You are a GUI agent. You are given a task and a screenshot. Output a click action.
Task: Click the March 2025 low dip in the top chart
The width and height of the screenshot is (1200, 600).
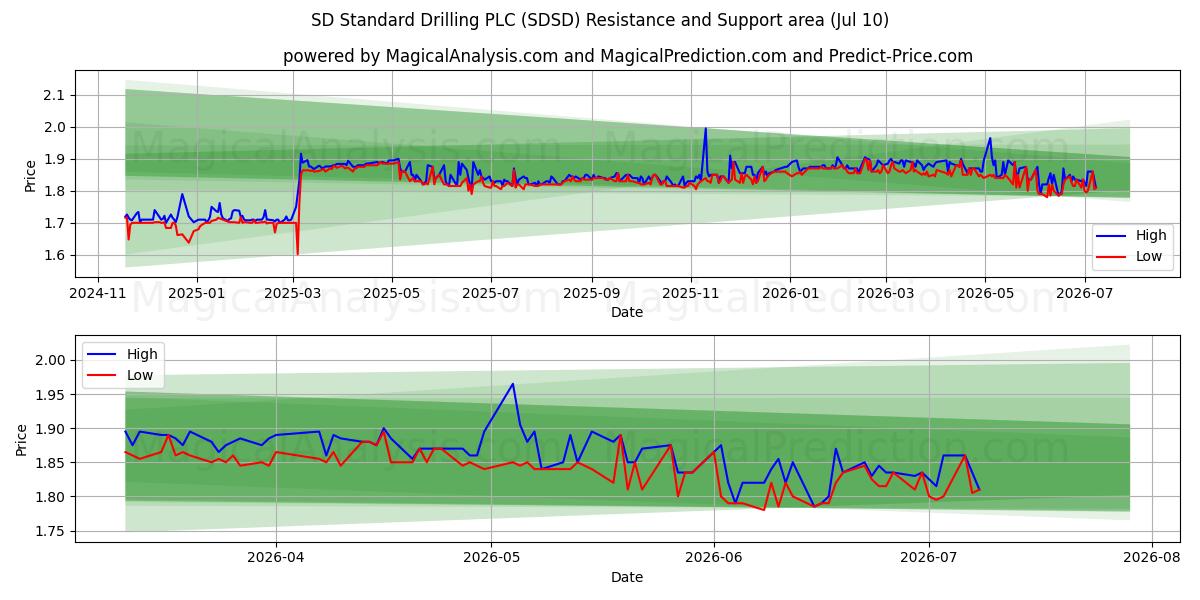(297, 254)
